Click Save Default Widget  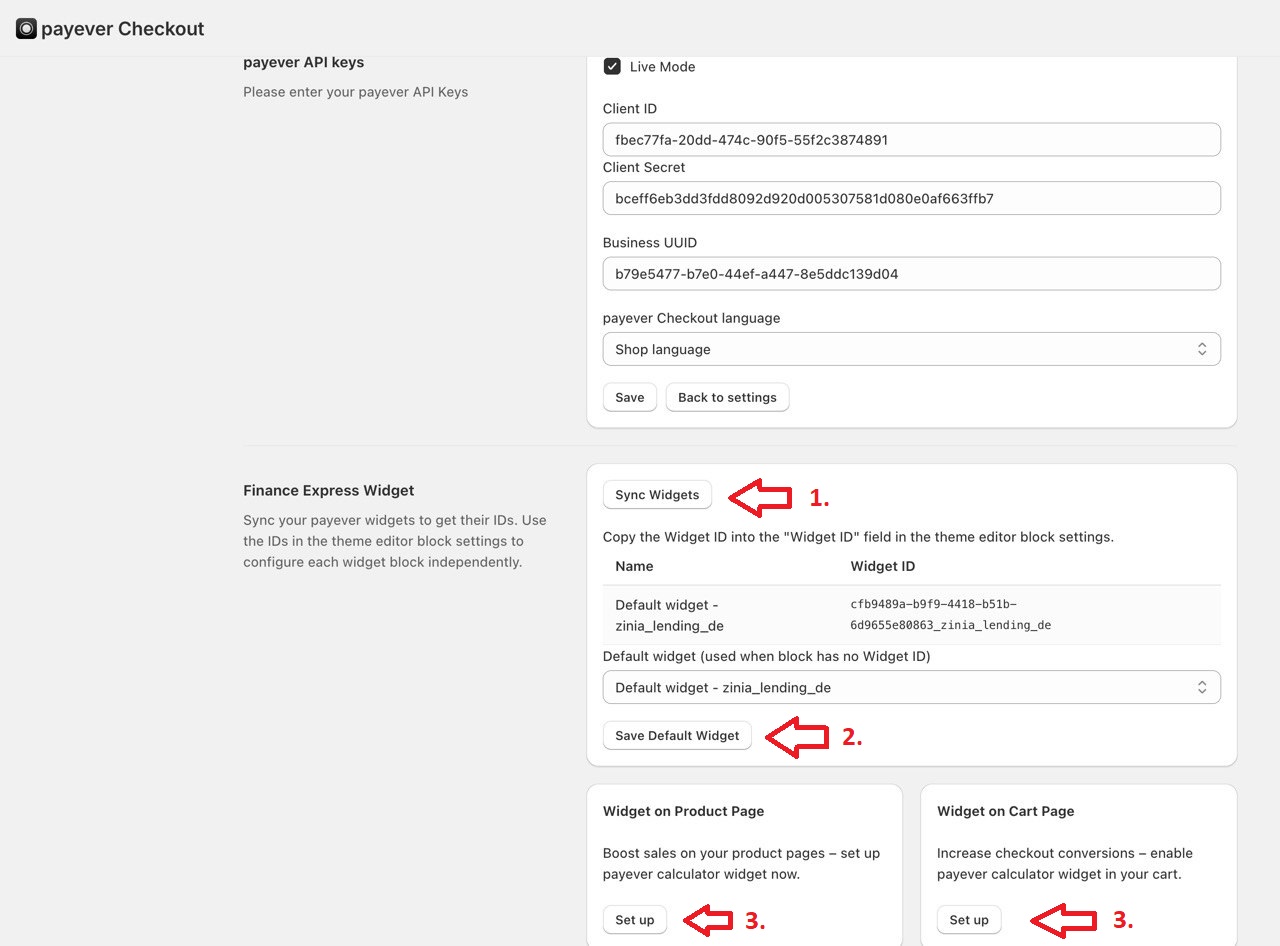(677, 735)
